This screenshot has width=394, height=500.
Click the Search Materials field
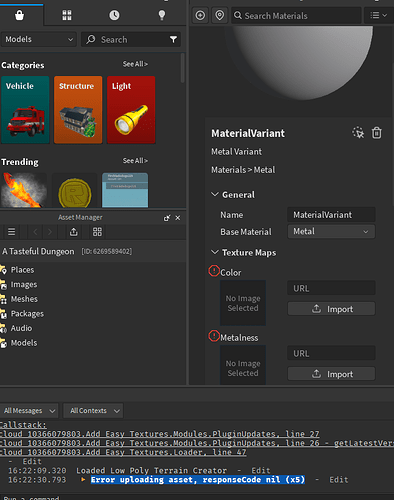(x=296, y=15)
